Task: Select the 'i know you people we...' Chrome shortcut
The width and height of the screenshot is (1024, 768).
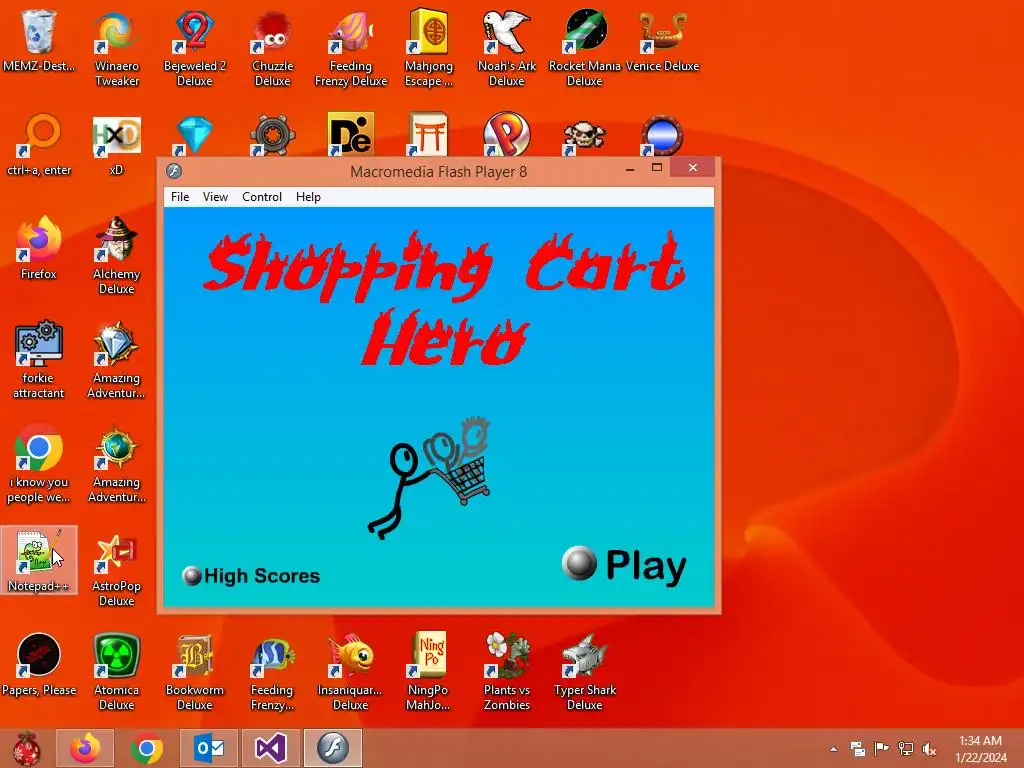Action: [x=39, y=464]
